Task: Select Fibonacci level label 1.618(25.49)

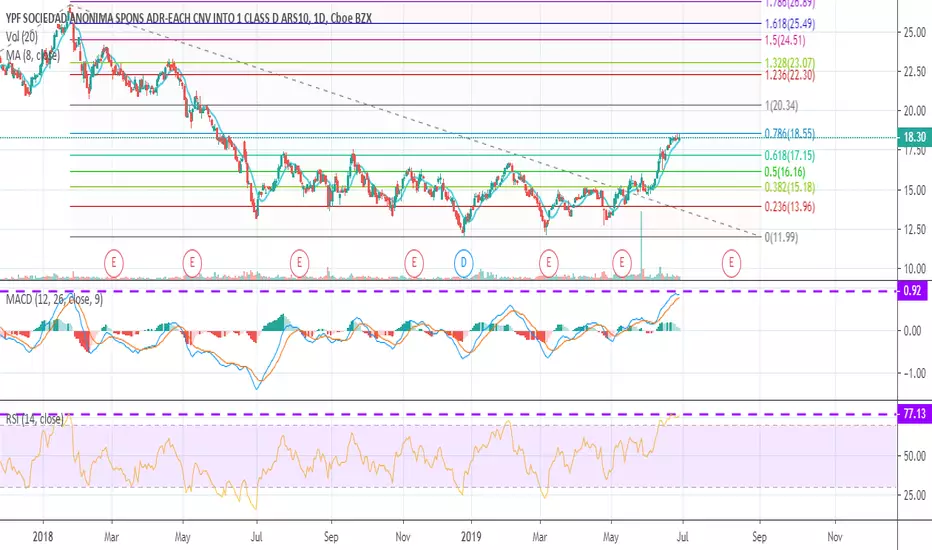Action: pos(790,24)
